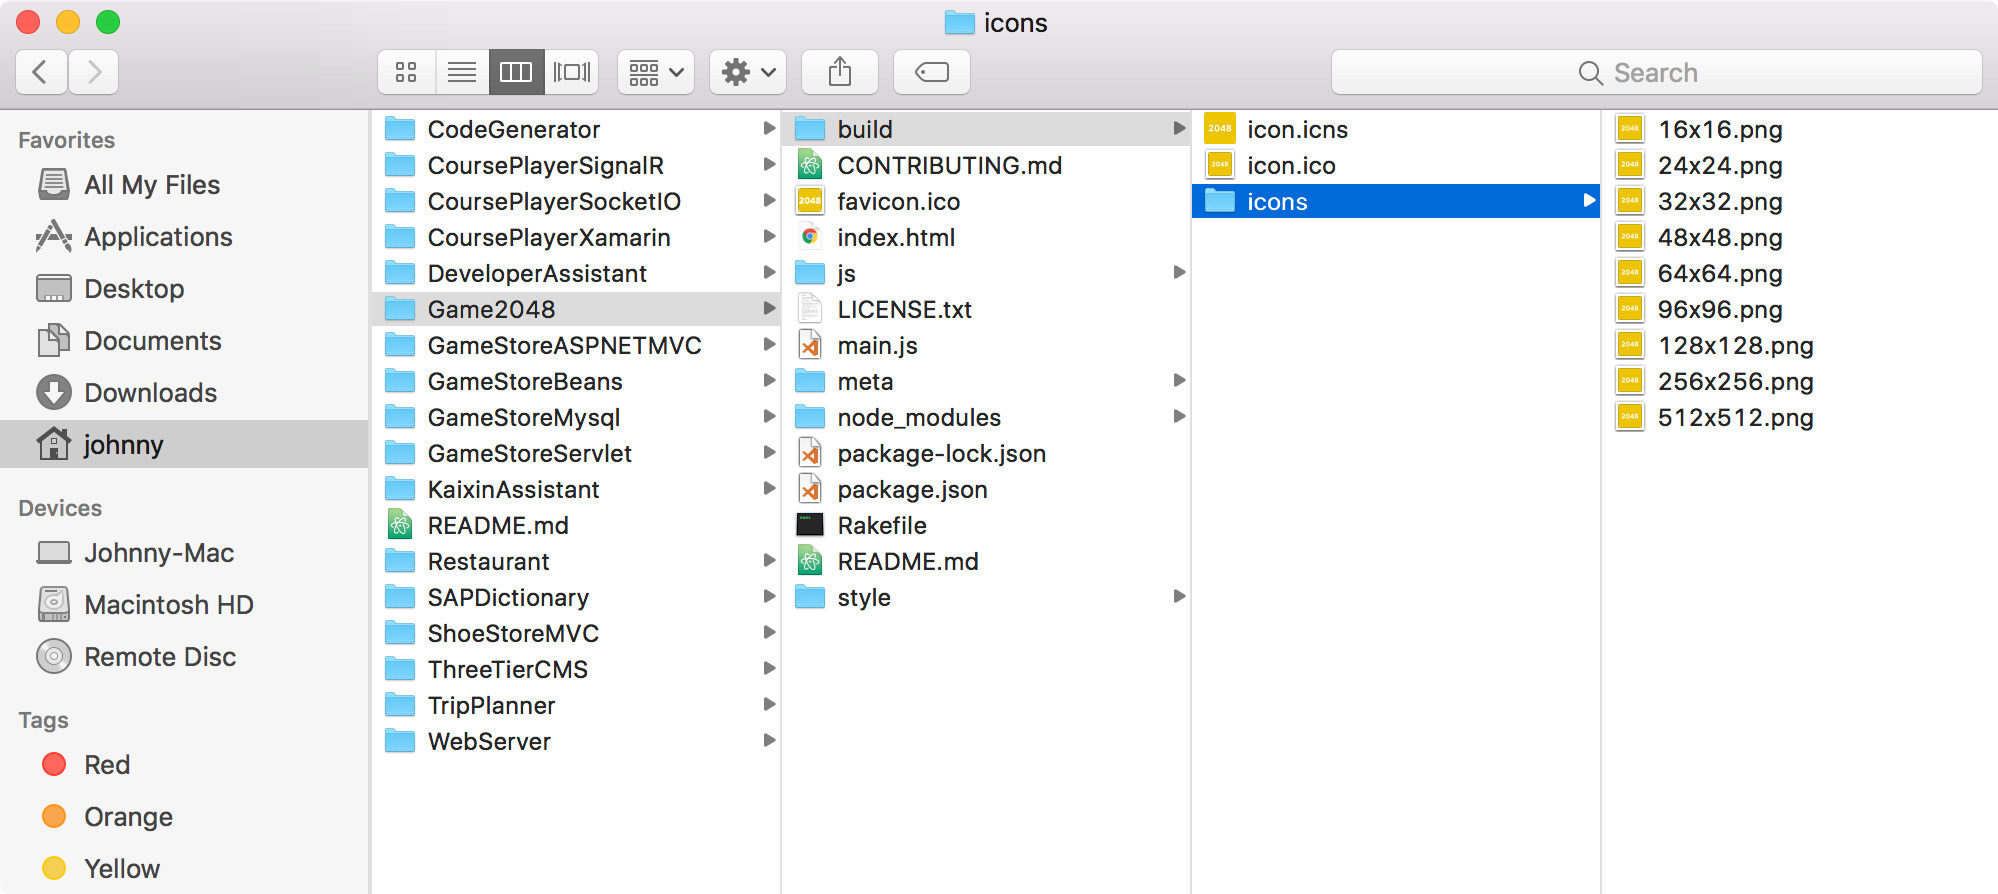Viewport: 1998px width, 894px height.
Task: Click the favicon.ico file icon
Action: pos(810,201)
